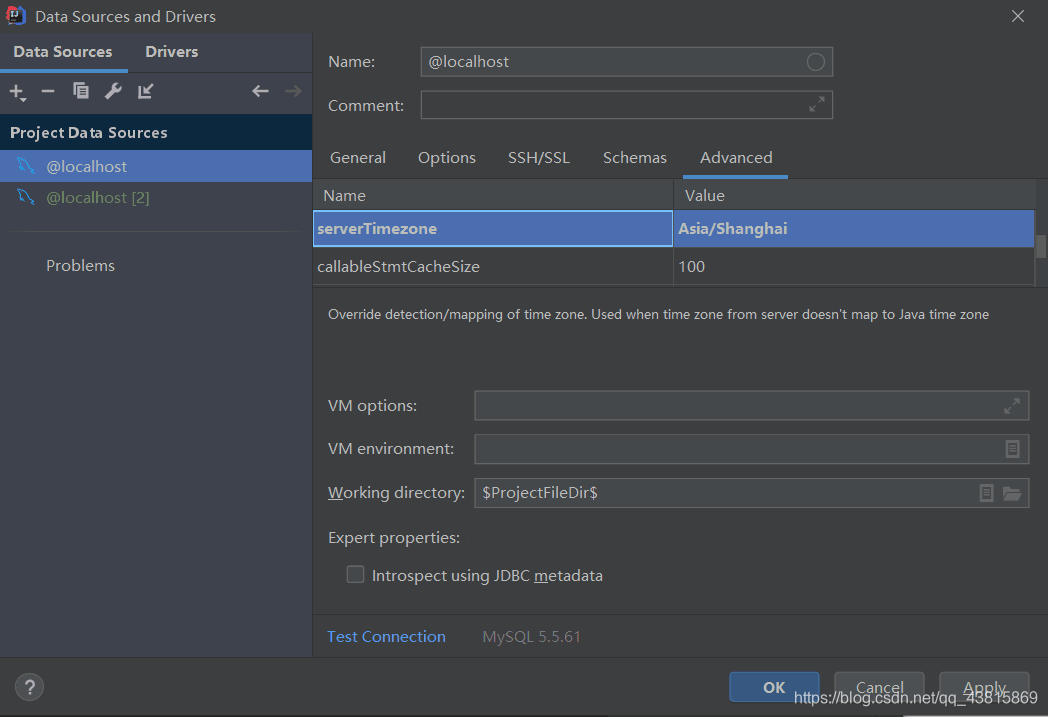Open help with the question mark button
Screen dimensions: 1048x717
coord(29,687)
